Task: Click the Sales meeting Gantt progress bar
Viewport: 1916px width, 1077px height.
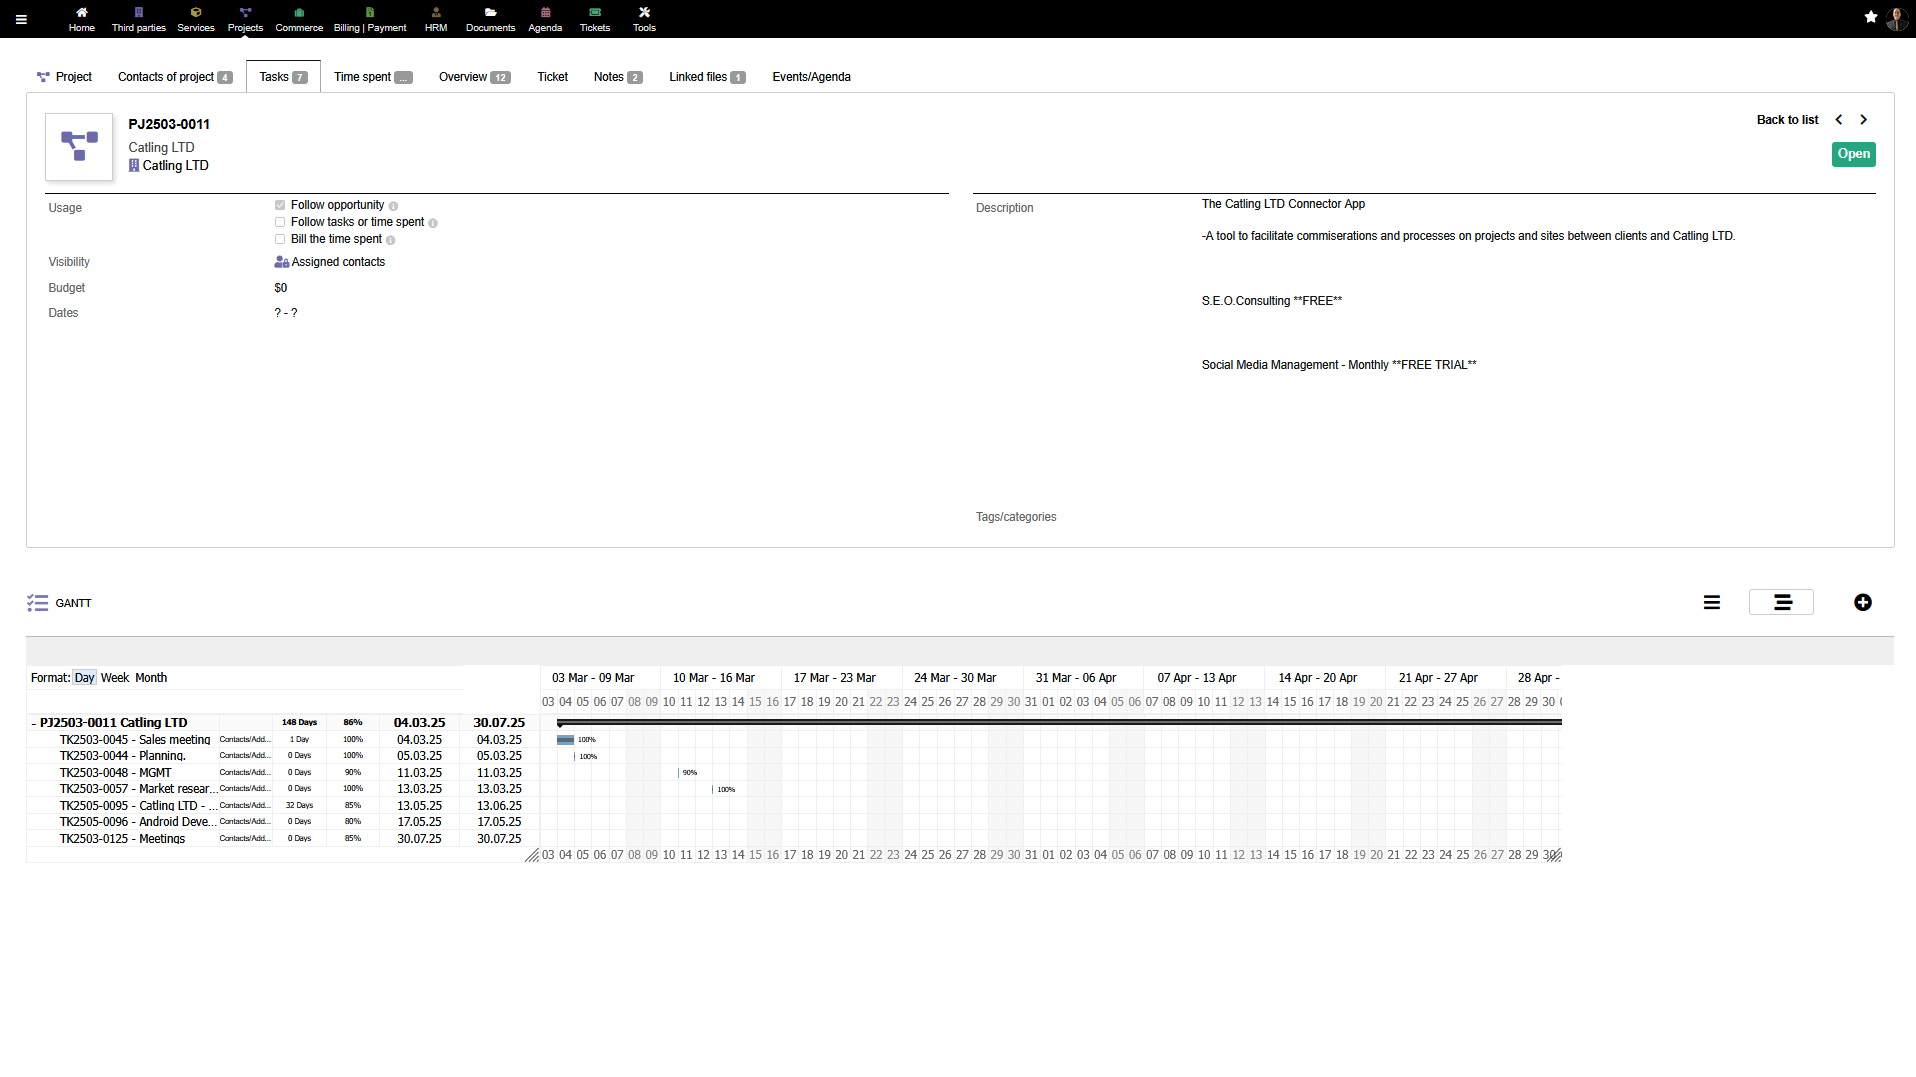Action: (565, 740)
